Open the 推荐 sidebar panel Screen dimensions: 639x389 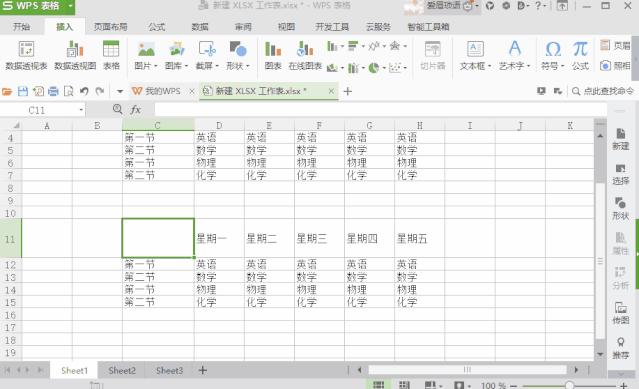[x=620, y=348]
